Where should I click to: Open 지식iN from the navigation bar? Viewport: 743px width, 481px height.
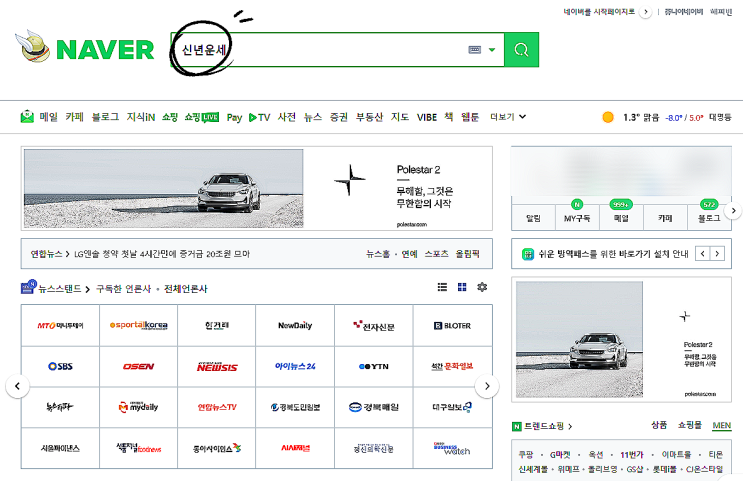tap(141, 117)
